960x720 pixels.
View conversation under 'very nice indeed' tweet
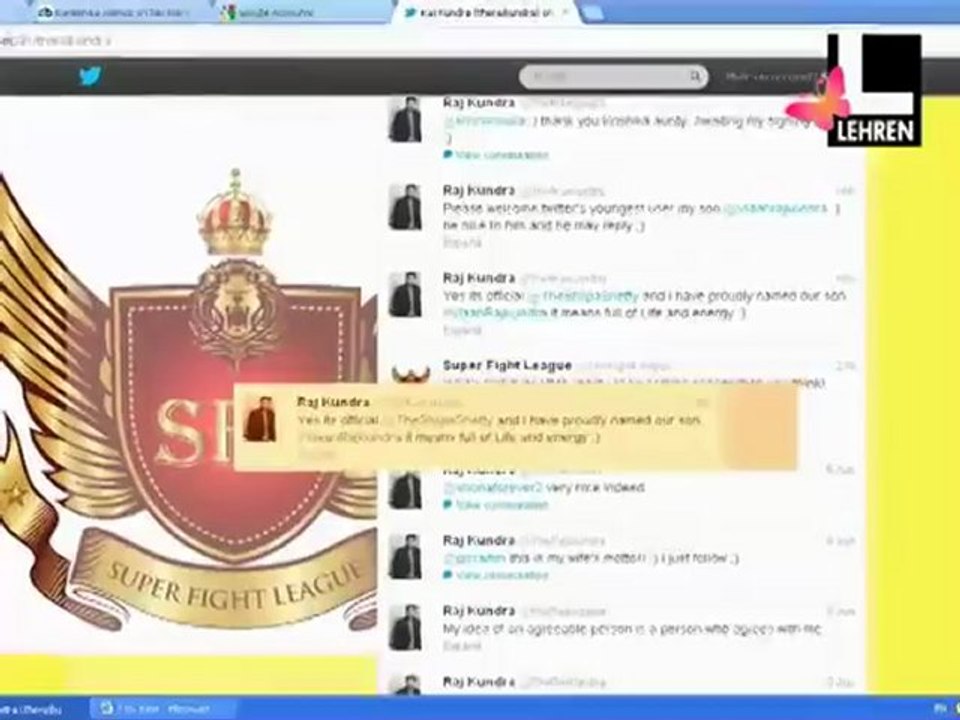[x=502, y=505]
